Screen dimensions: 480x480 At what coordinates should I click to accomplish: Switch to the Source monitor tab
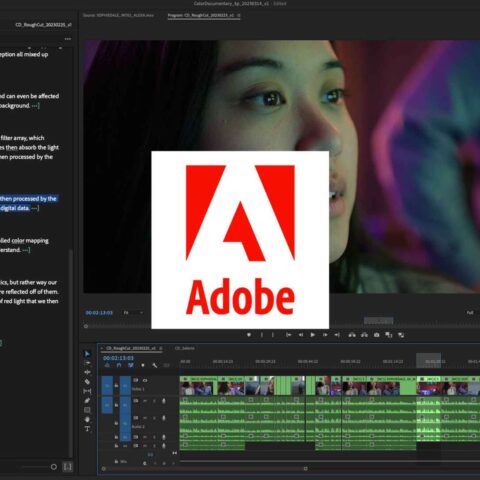pyautogui.click(x=118, y=15)
